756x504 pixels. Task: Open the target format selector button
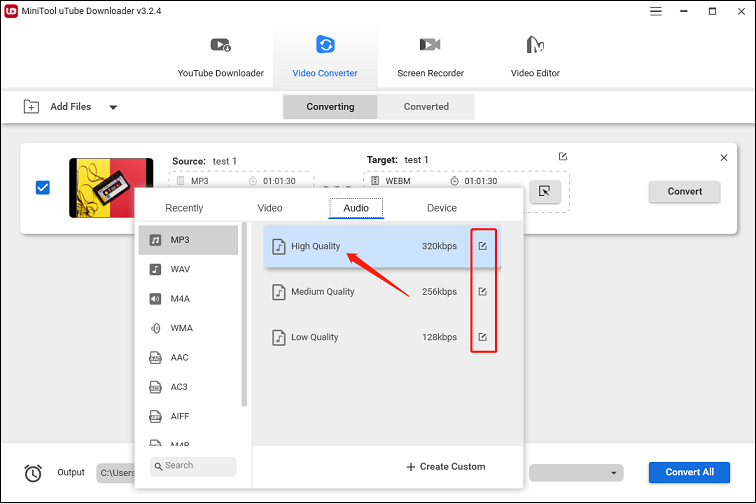tap(545, 191)
